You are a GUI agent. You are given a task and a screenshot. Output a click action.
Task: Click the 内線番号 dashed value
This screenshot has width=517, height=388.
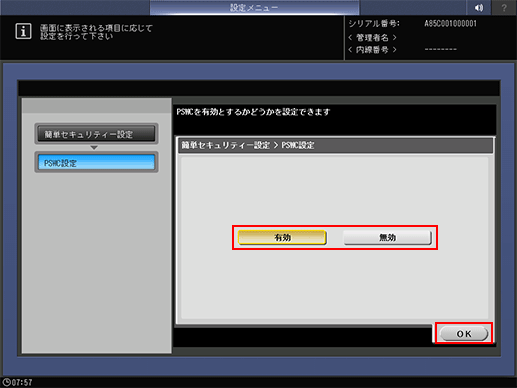(x=441, y=50)
